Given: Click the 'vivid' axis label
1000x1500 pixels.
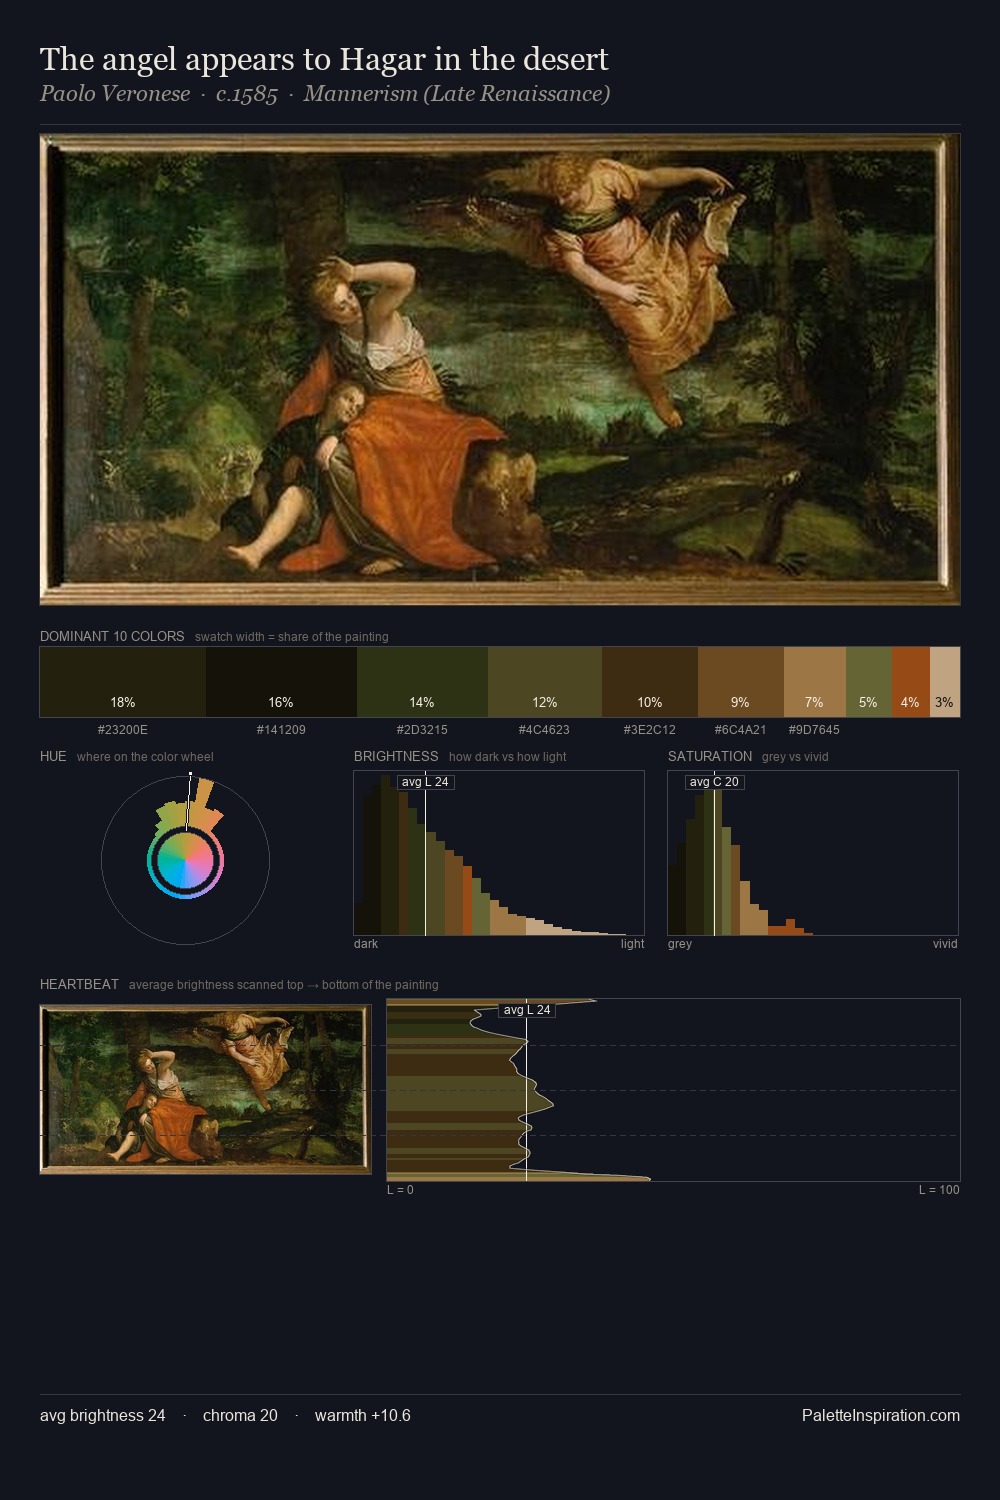Looking at the screenshot, I should tap(945, 944).
